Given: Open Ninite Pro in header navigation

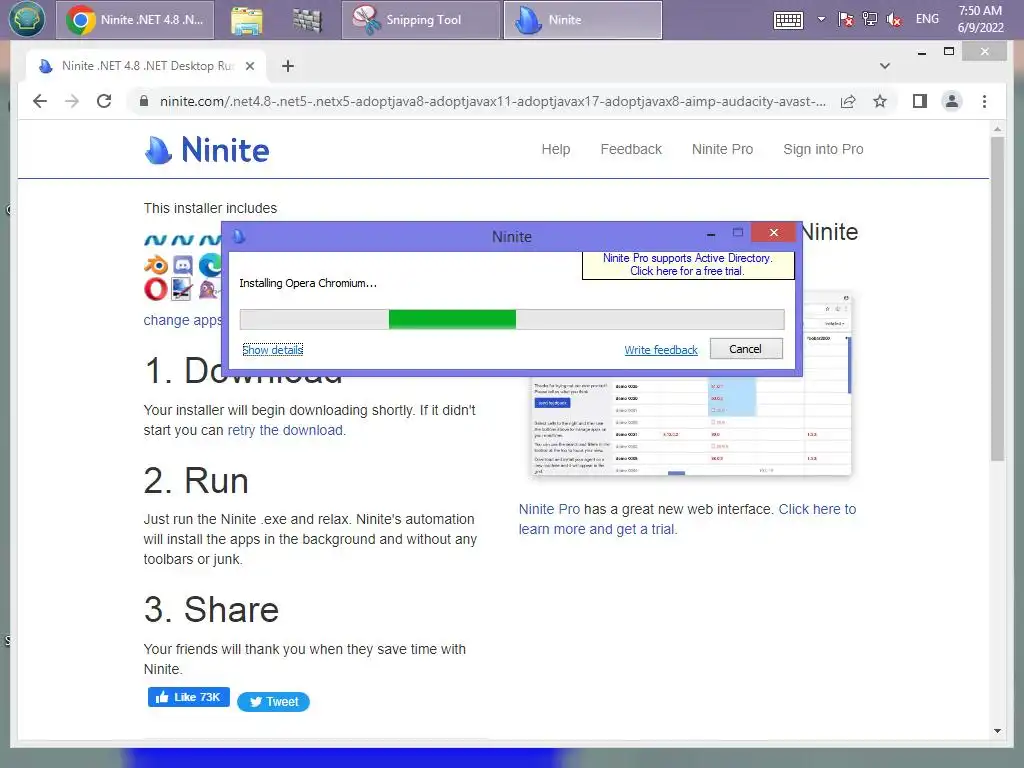Looking at the screenshot, I should [722, 150].
